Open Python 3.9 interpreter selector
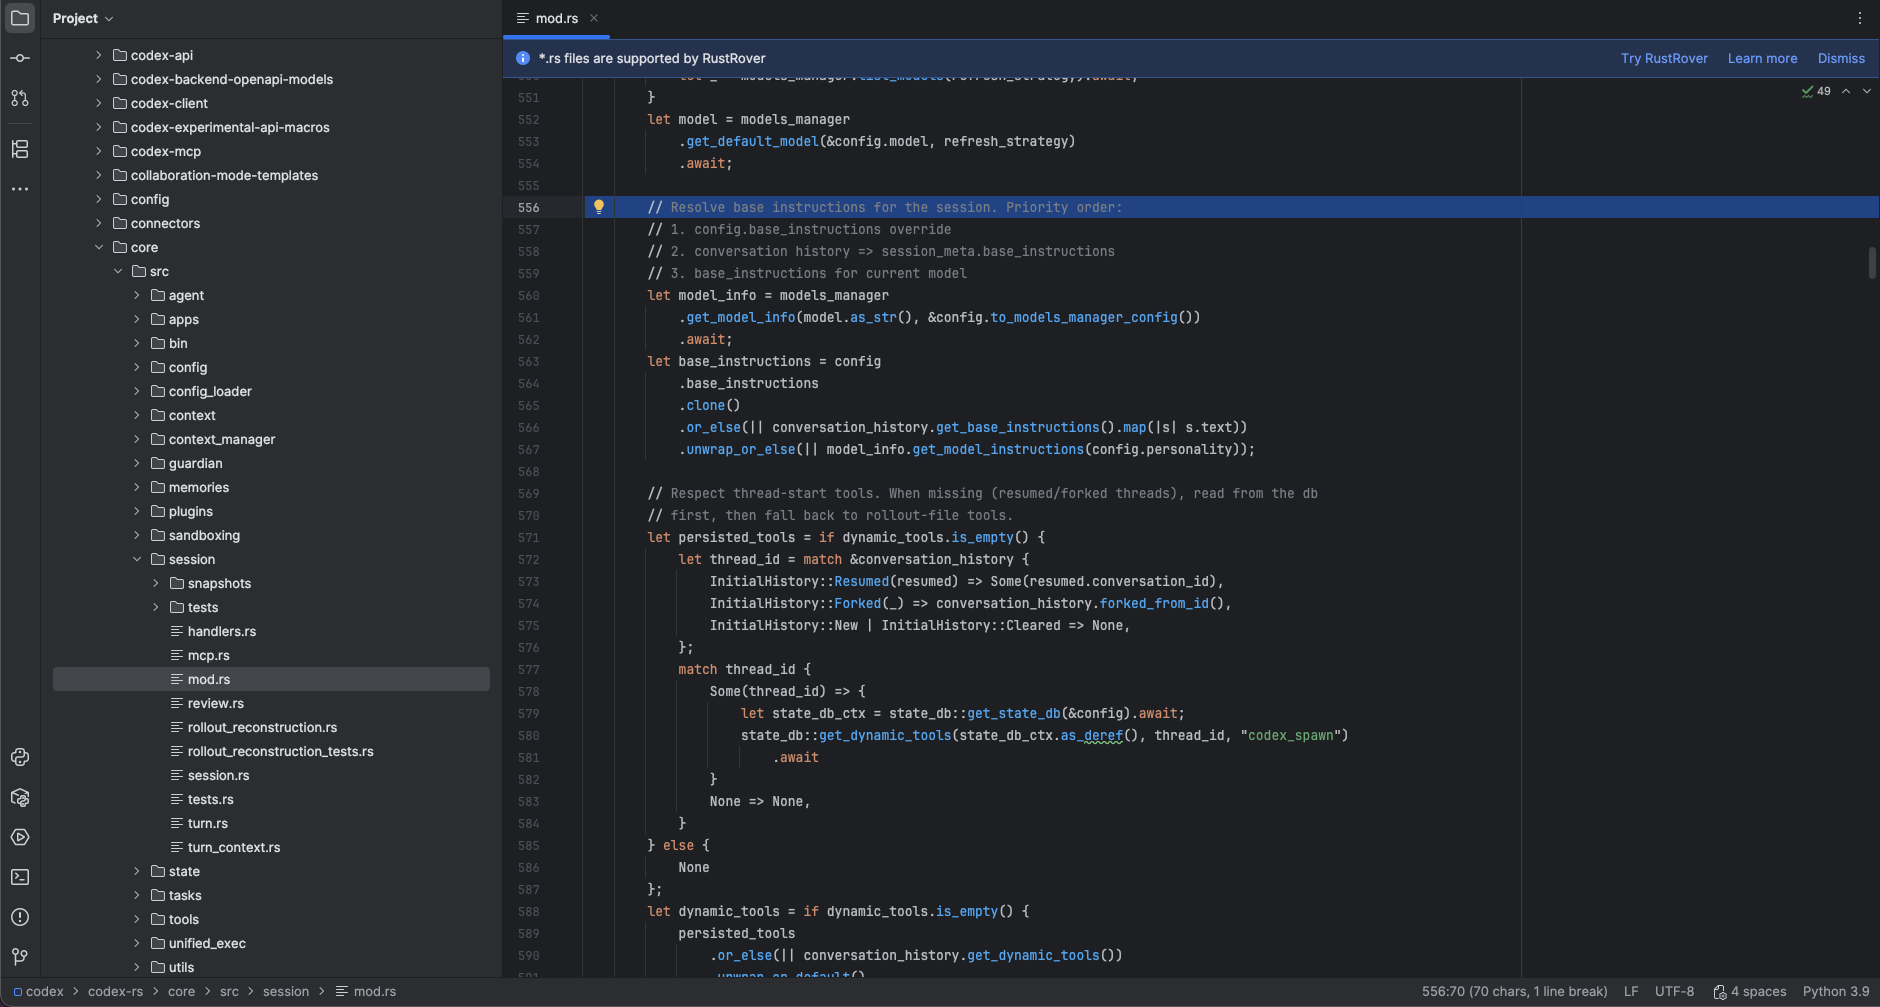 tap(1836, 992)
